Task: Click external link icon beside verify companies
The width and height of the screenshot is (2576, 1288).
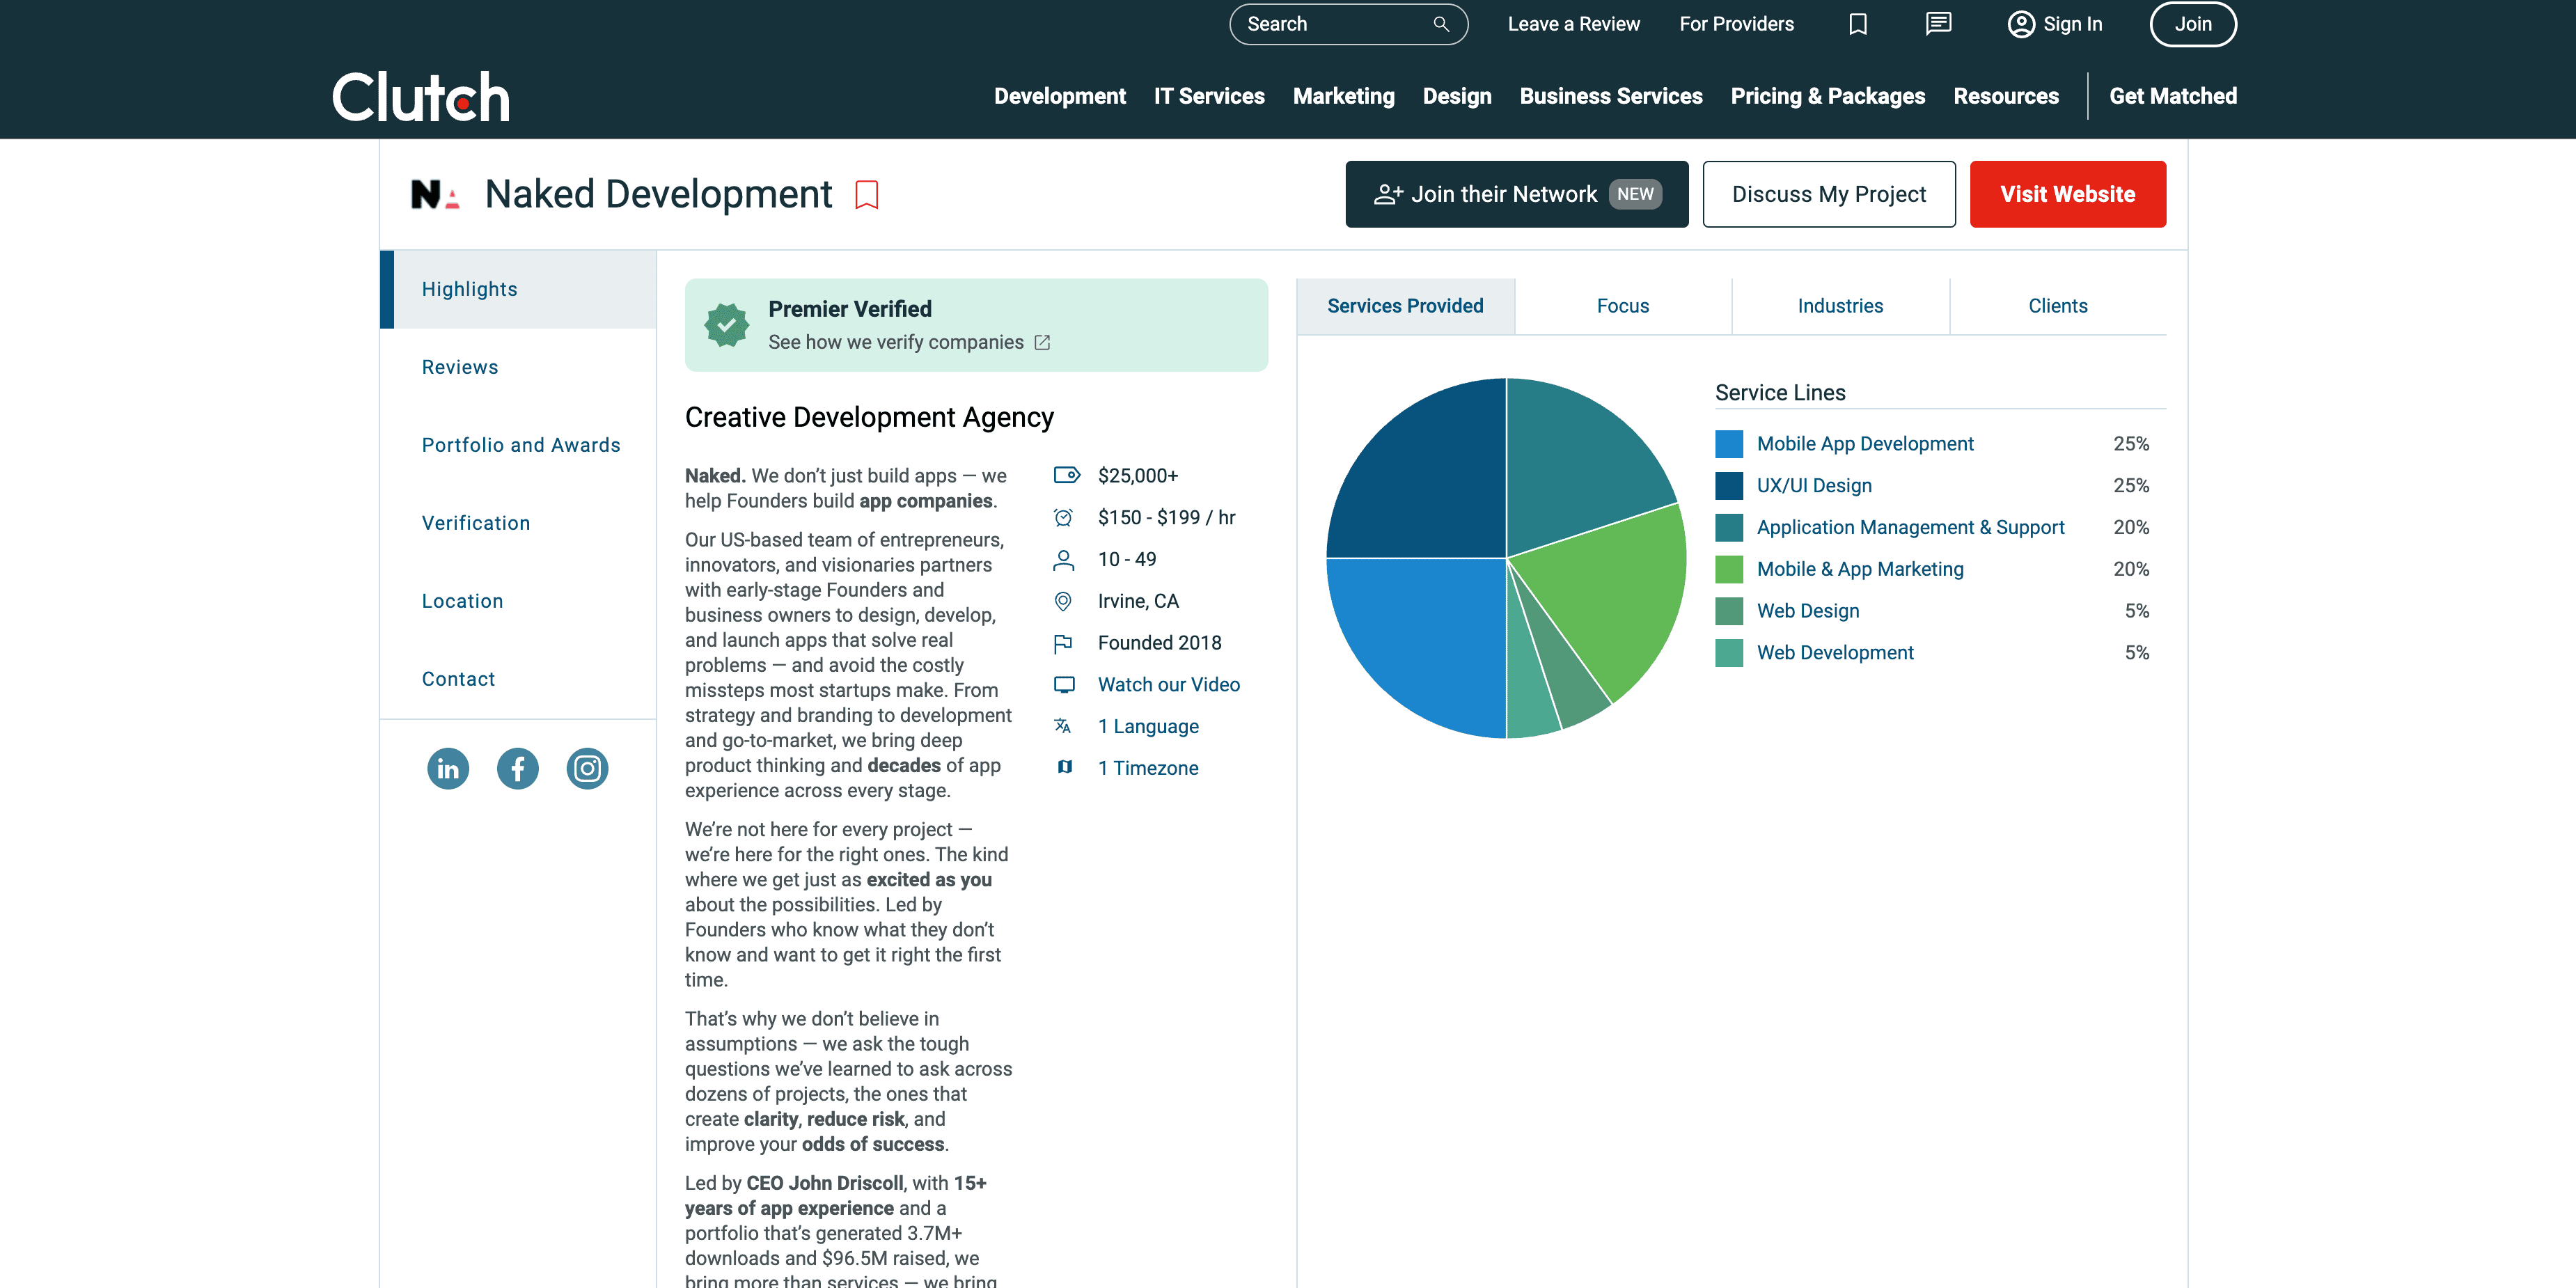Action: click(x=1042, y=342)
